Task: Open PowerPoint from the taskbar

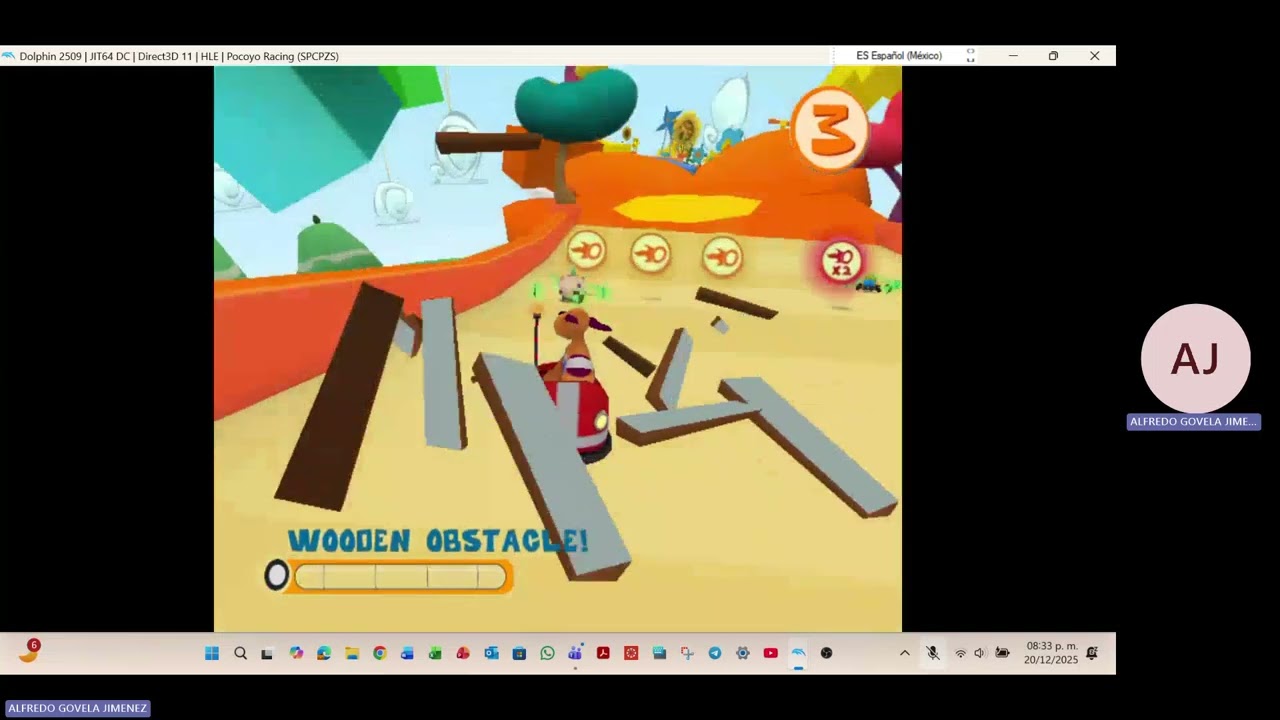Action: pyautogui.click(x=463, y=653)
